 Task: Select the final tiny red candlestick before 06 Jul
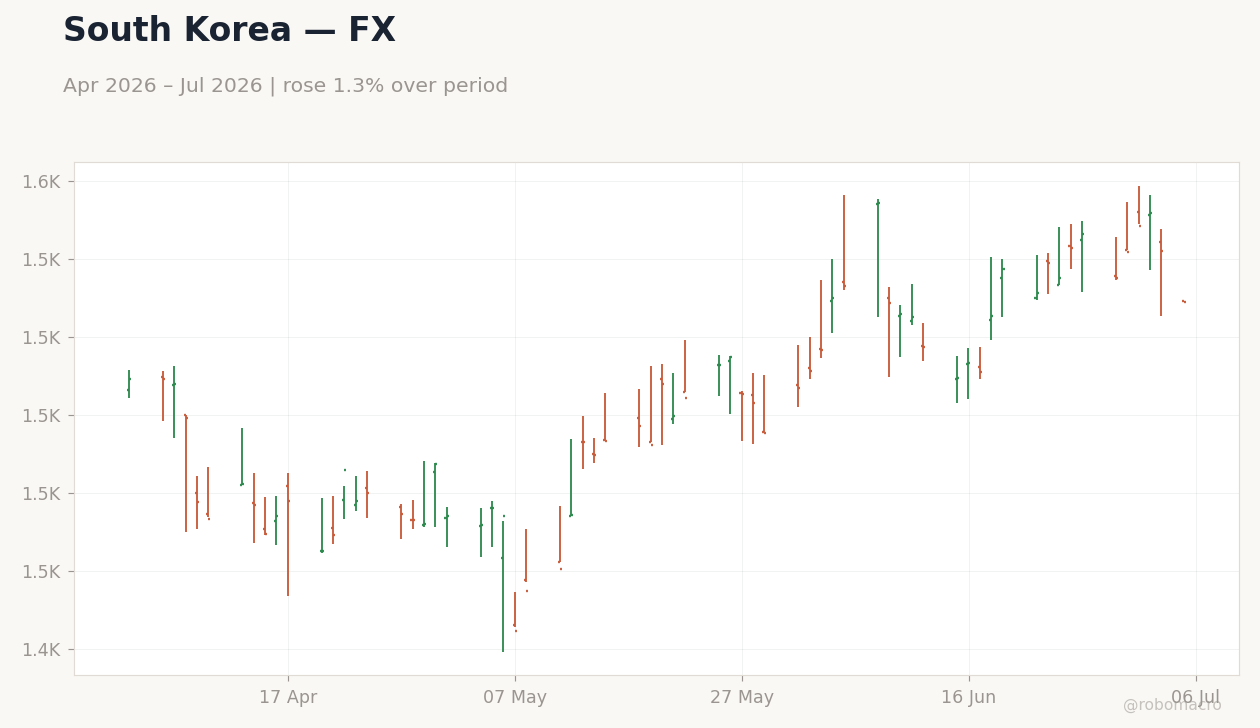click(1184, 301)
